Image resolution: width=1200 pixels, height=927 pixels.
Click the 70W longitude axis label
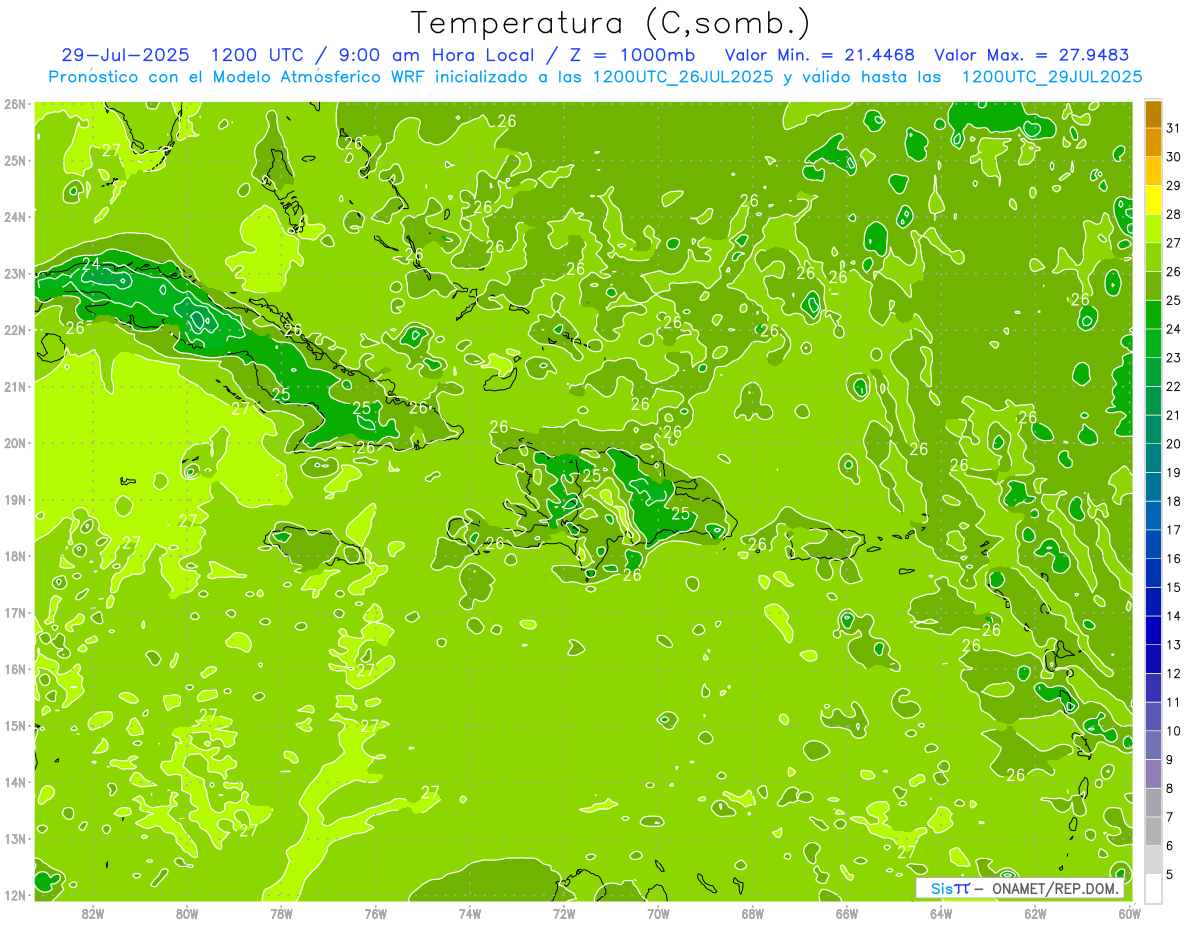(x=658, y=913)
